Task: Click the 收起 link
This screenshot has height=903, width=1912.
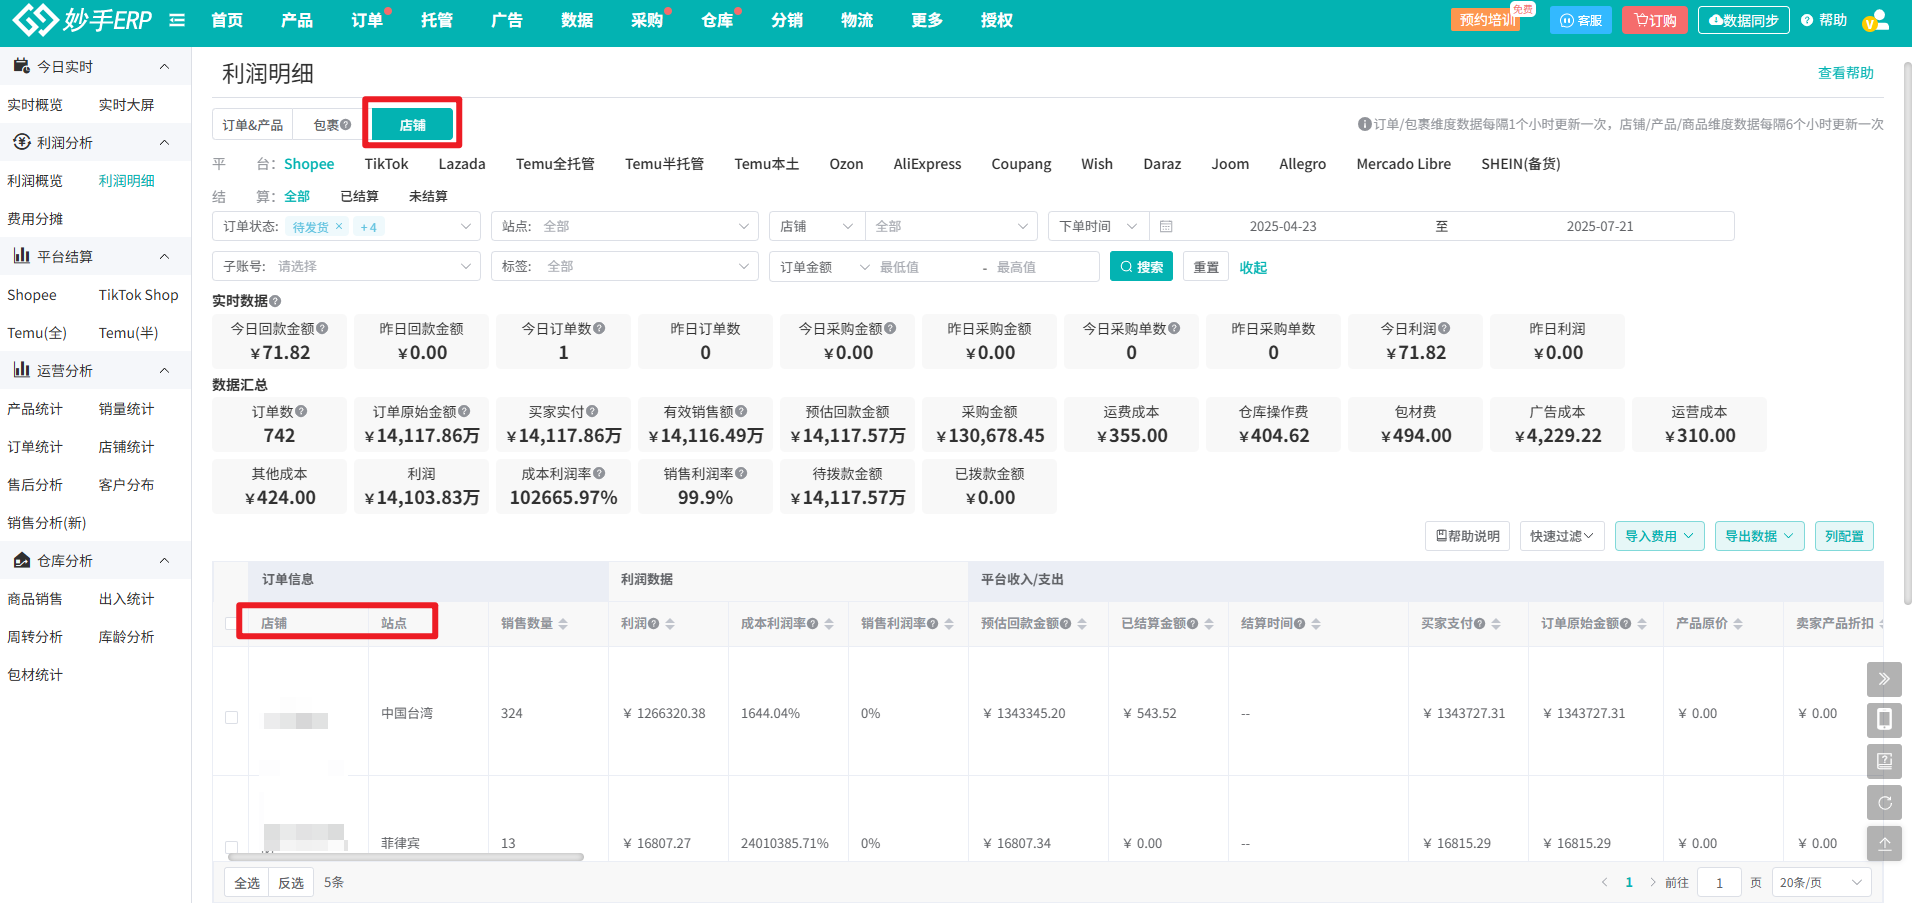Action: tap(1253, 268)
